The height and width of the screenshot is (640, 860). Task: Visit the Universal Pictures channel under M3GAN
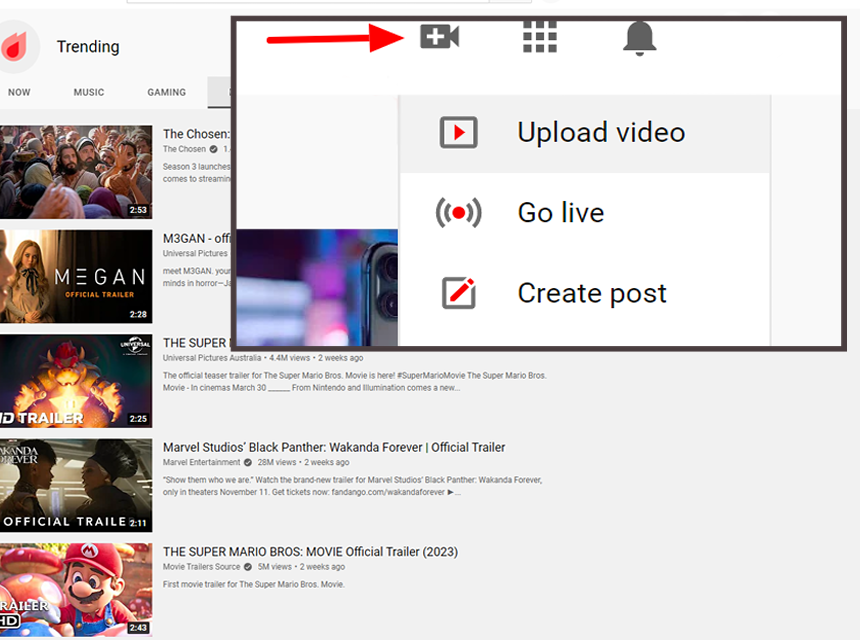coord(195,253)
